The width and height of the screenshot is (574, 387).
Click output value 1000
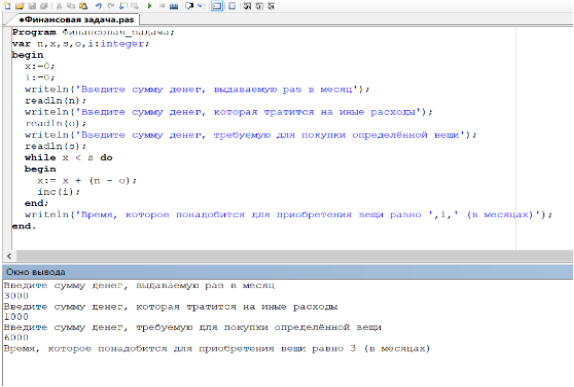tap(16, 316)
